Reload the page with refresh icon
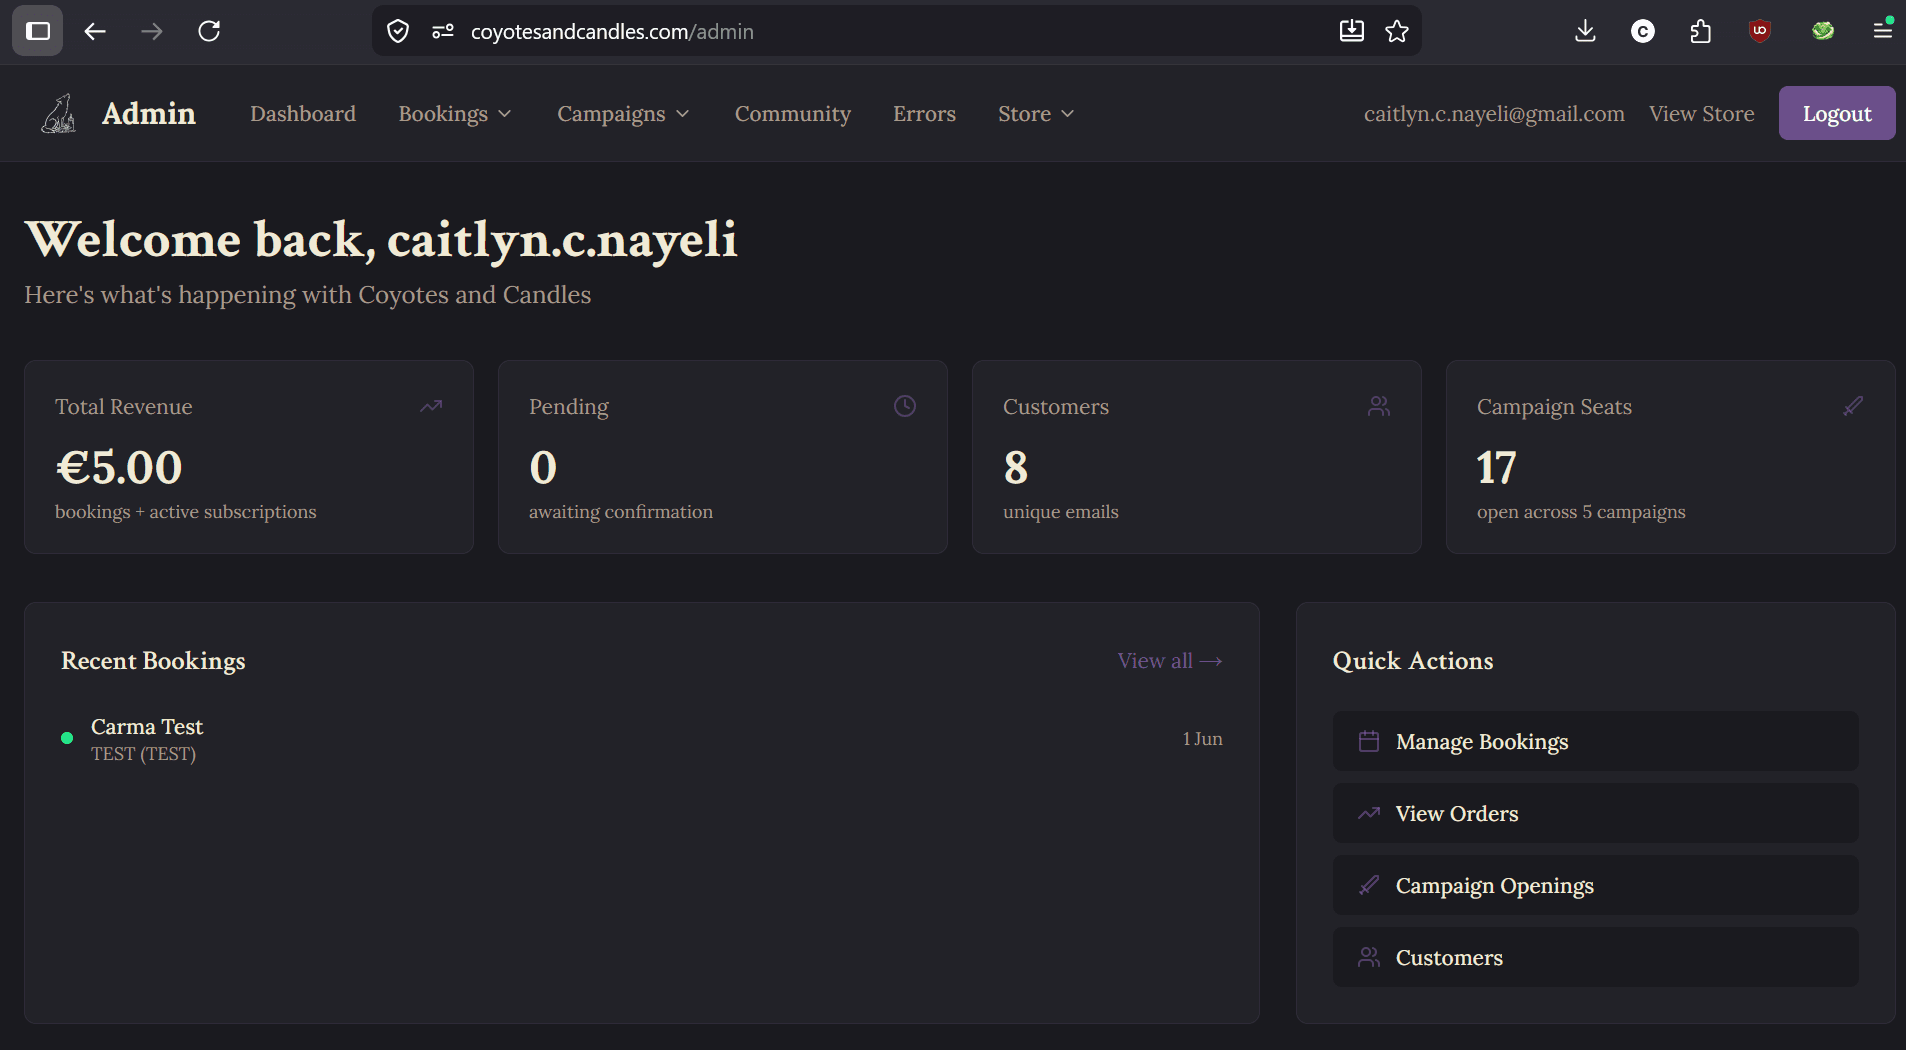1906x1050 pixels. (x=209, y=31)
